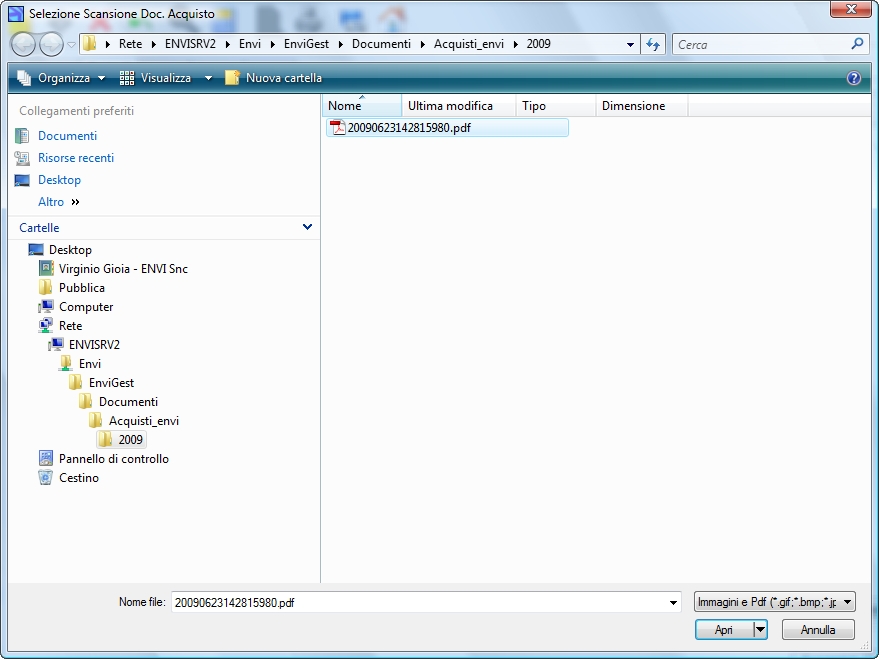This screenshot has width=879, height=659.
Task: Click the back navigation arrow
Action: [x=23, y=44]
